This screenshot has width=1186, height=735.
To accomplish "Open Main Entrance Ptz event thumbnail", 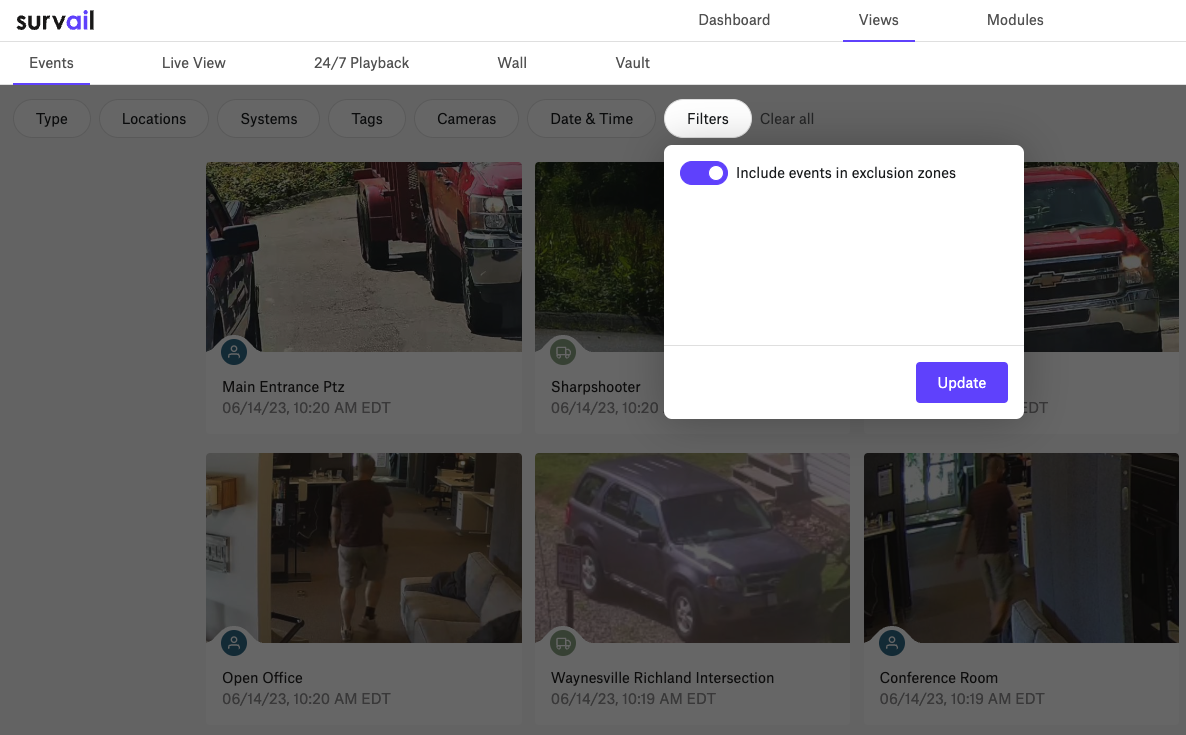I will (x=364, y=256).
